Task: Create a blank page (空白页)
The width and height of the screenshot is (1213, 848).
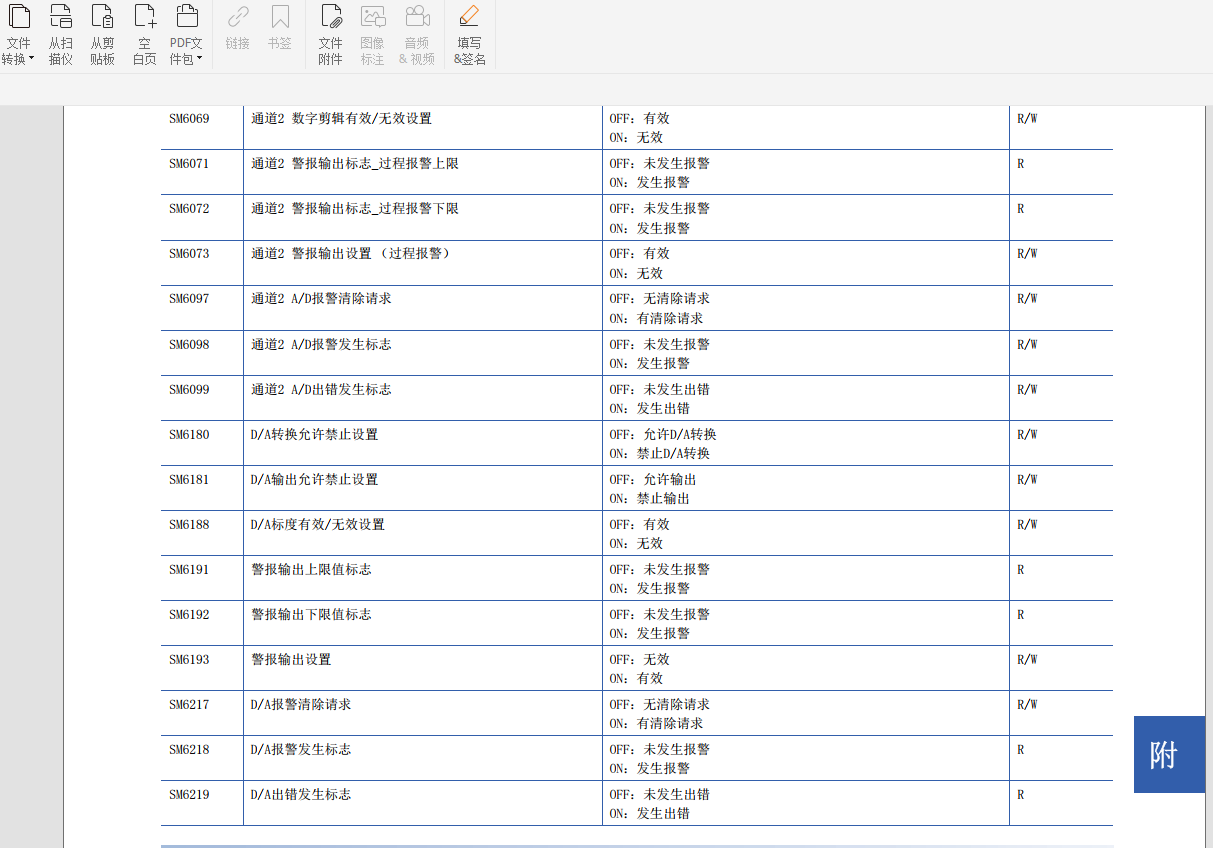Action: pos(145,17)
